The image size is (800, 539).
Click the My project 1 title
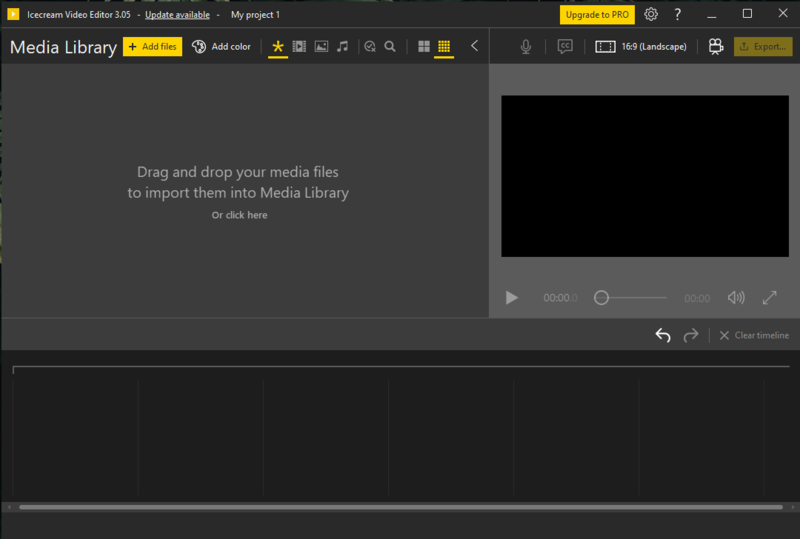[x=255, y=15]
